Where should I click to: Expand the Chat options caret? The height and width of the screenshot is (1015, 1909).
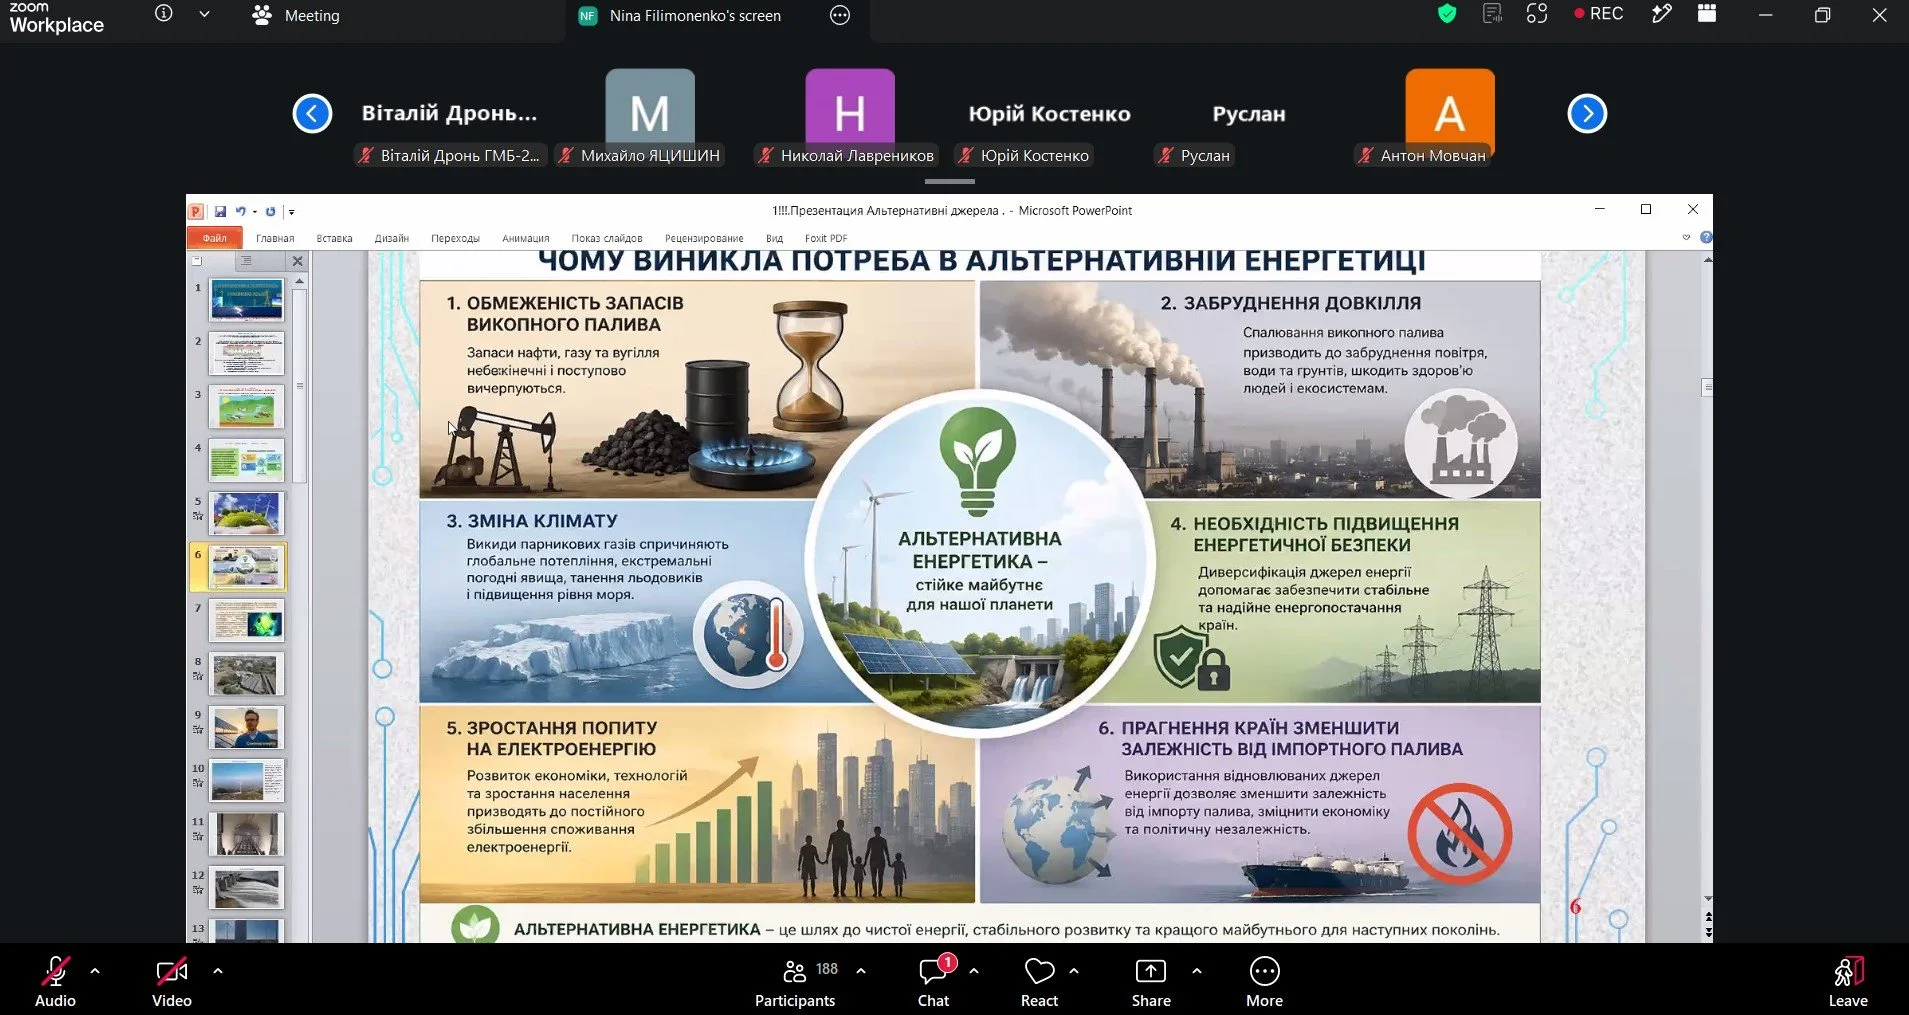click(974, 970)
